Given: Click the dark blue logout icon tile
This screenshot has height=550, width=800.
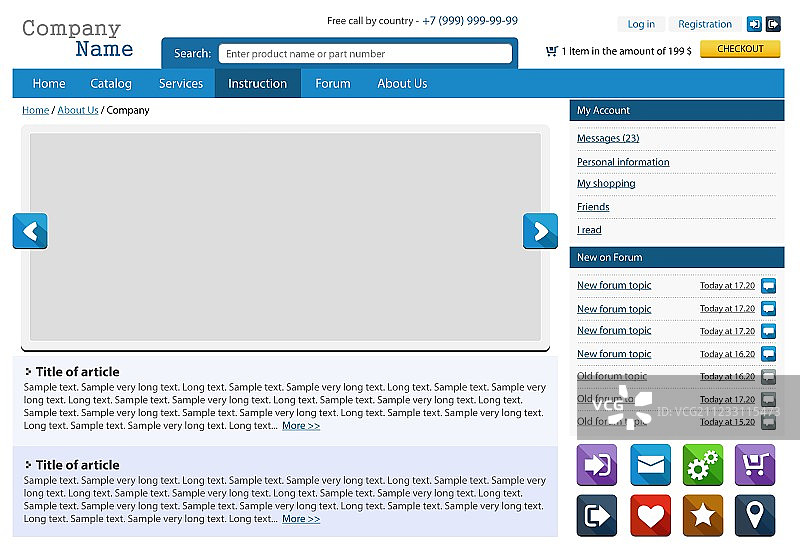Looking at the screenshot, I should pyautogui.click(x=597, y=515).
